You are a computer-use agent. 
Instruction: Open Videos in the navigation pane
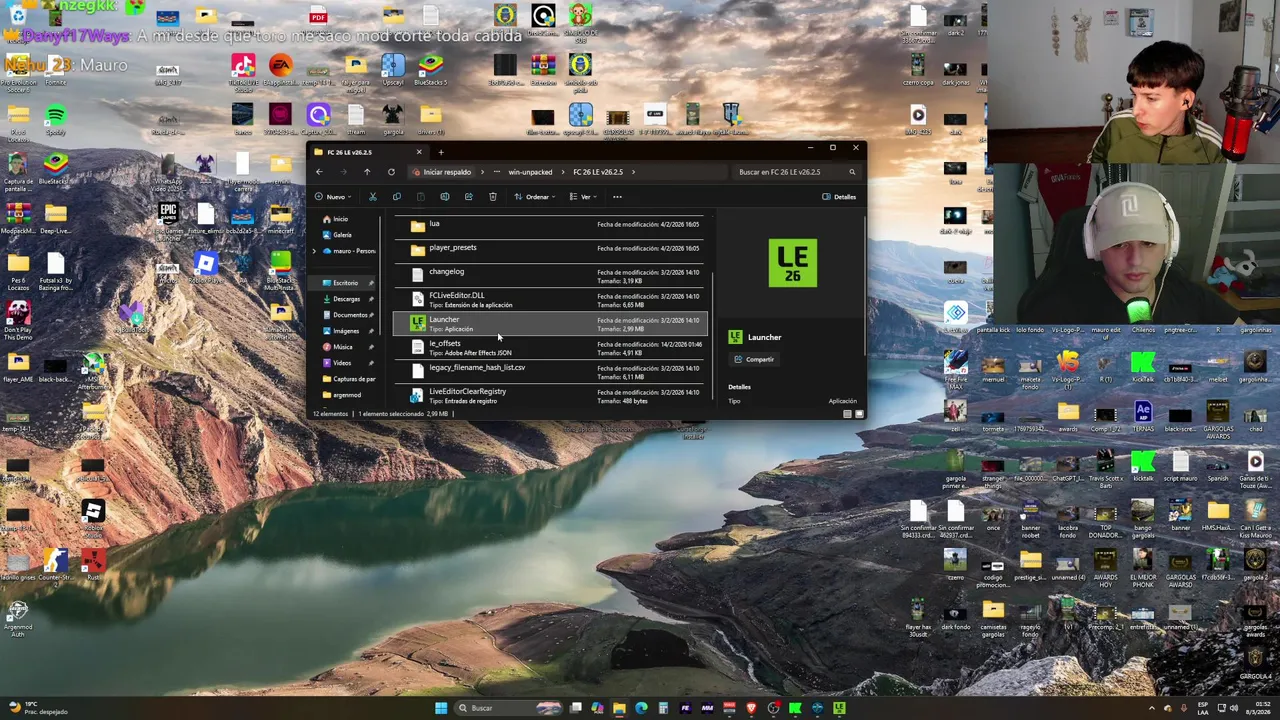point(342,363)
